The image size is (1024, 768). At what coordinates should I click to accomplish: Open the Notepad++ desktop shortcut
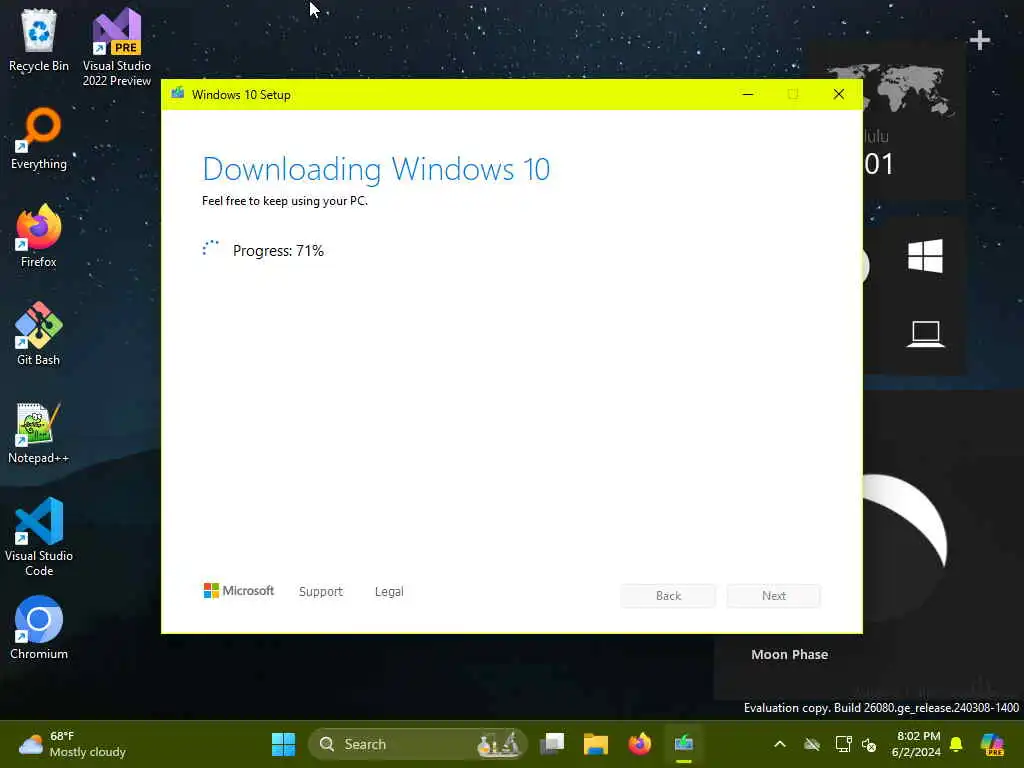click(39, 432)
